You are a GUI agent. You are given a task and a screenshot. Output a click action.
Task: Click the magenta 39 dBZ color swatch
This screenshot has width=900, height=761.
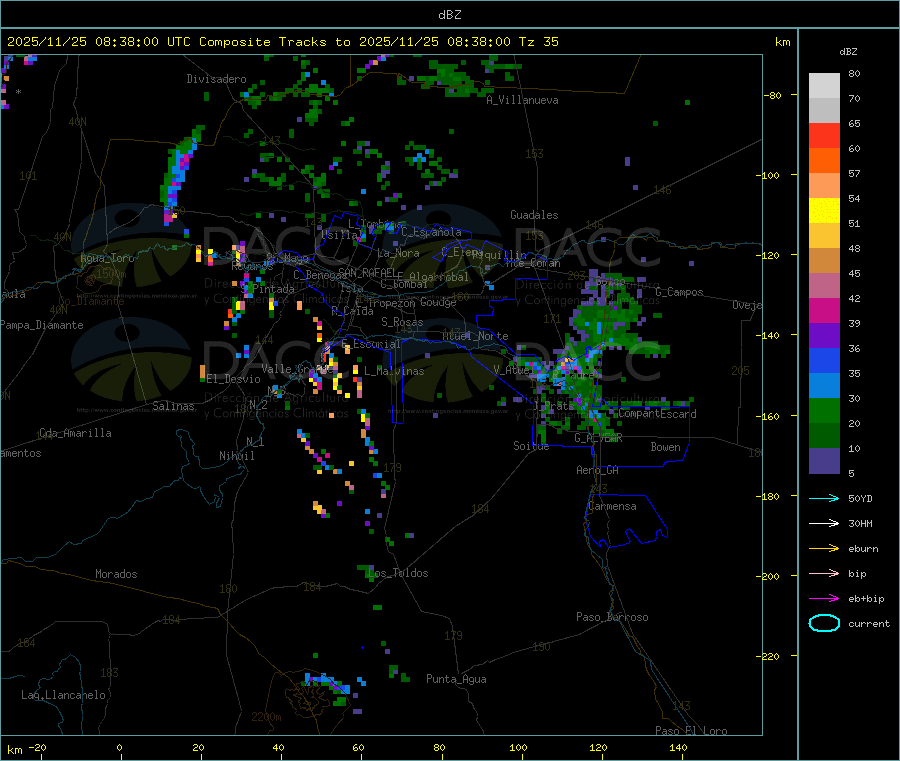click(824, 311)
